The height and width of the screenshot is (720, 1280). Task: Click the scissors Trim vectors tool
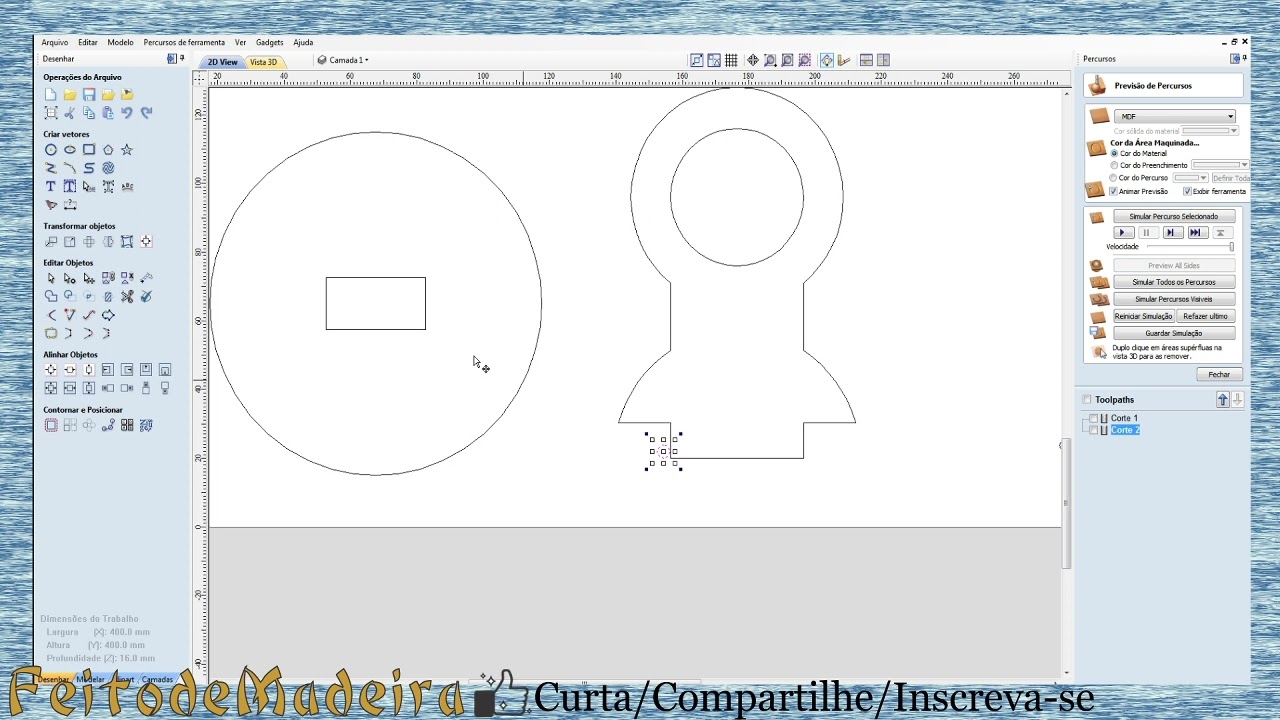[x=127, y=297]
